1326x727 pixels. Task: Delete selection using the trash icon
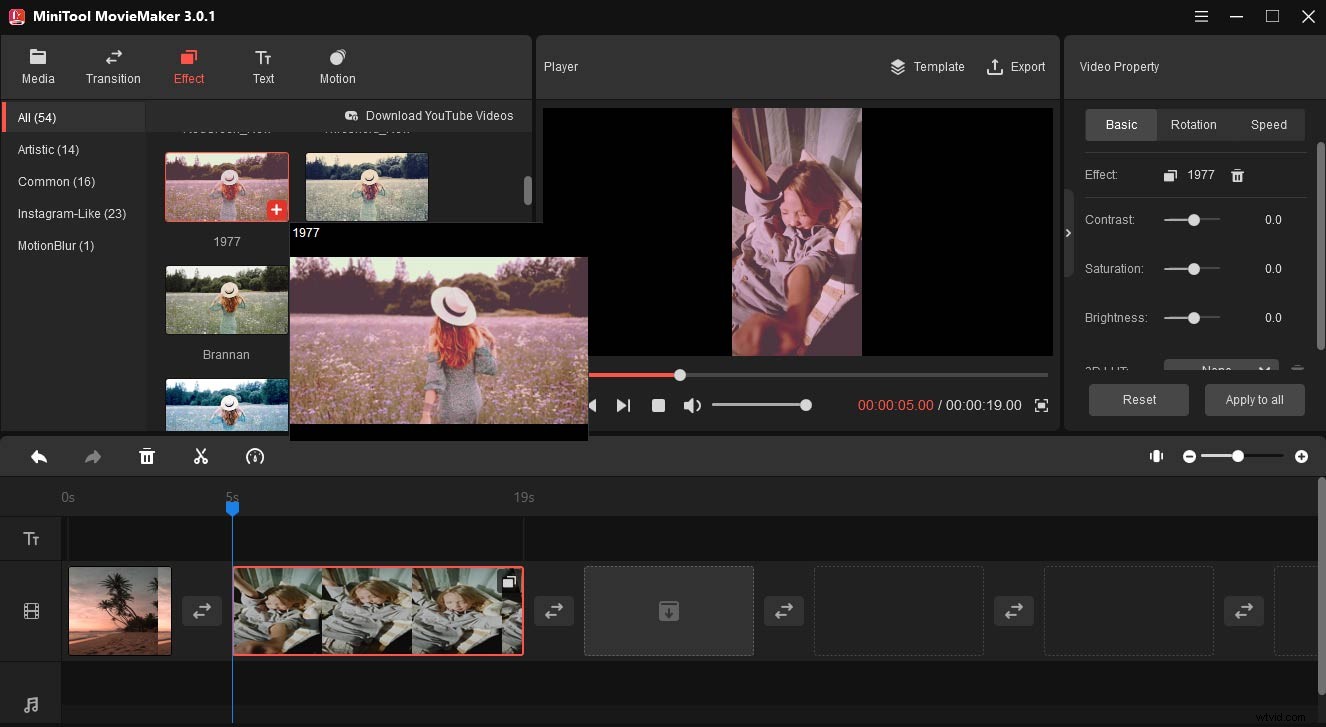(x=147, y=456)
